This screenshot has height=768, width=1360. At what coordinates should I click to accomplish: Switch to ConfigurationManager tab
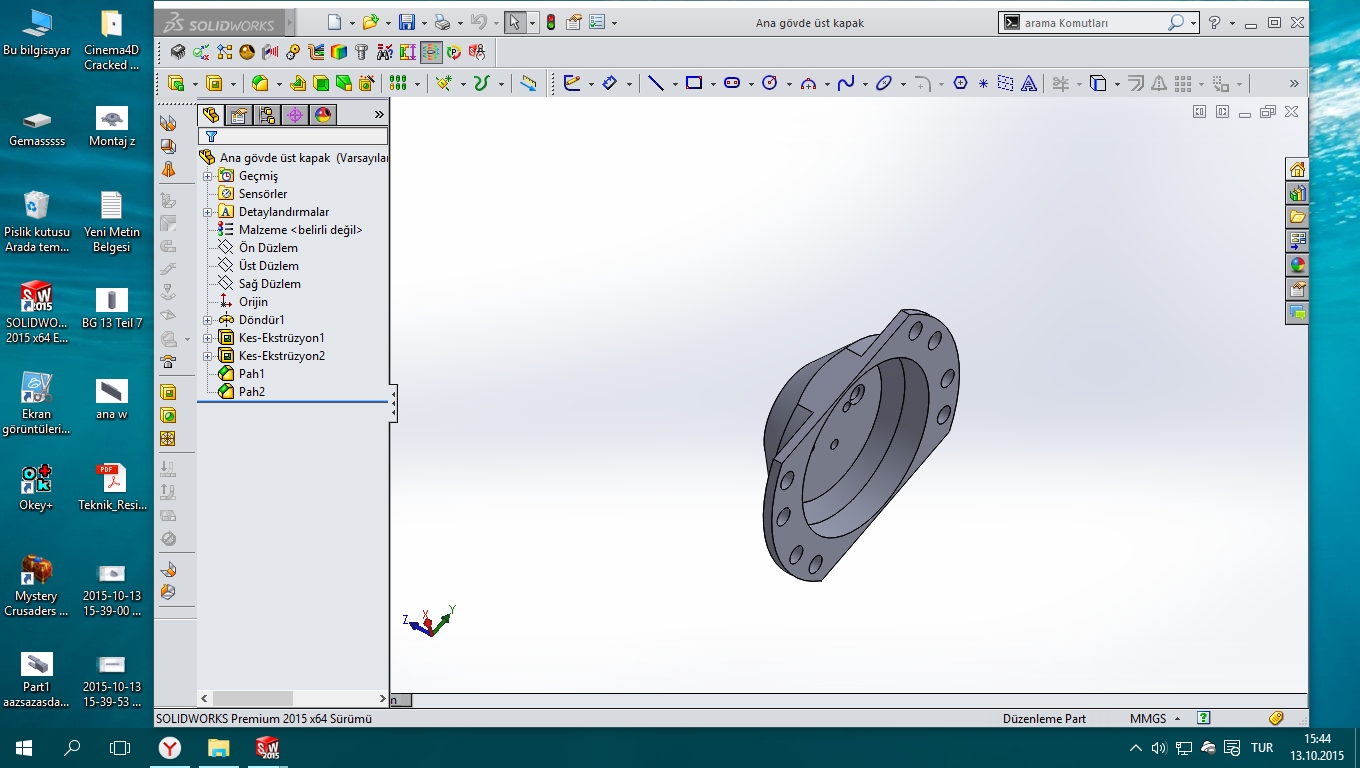click(x=266, y=115)
